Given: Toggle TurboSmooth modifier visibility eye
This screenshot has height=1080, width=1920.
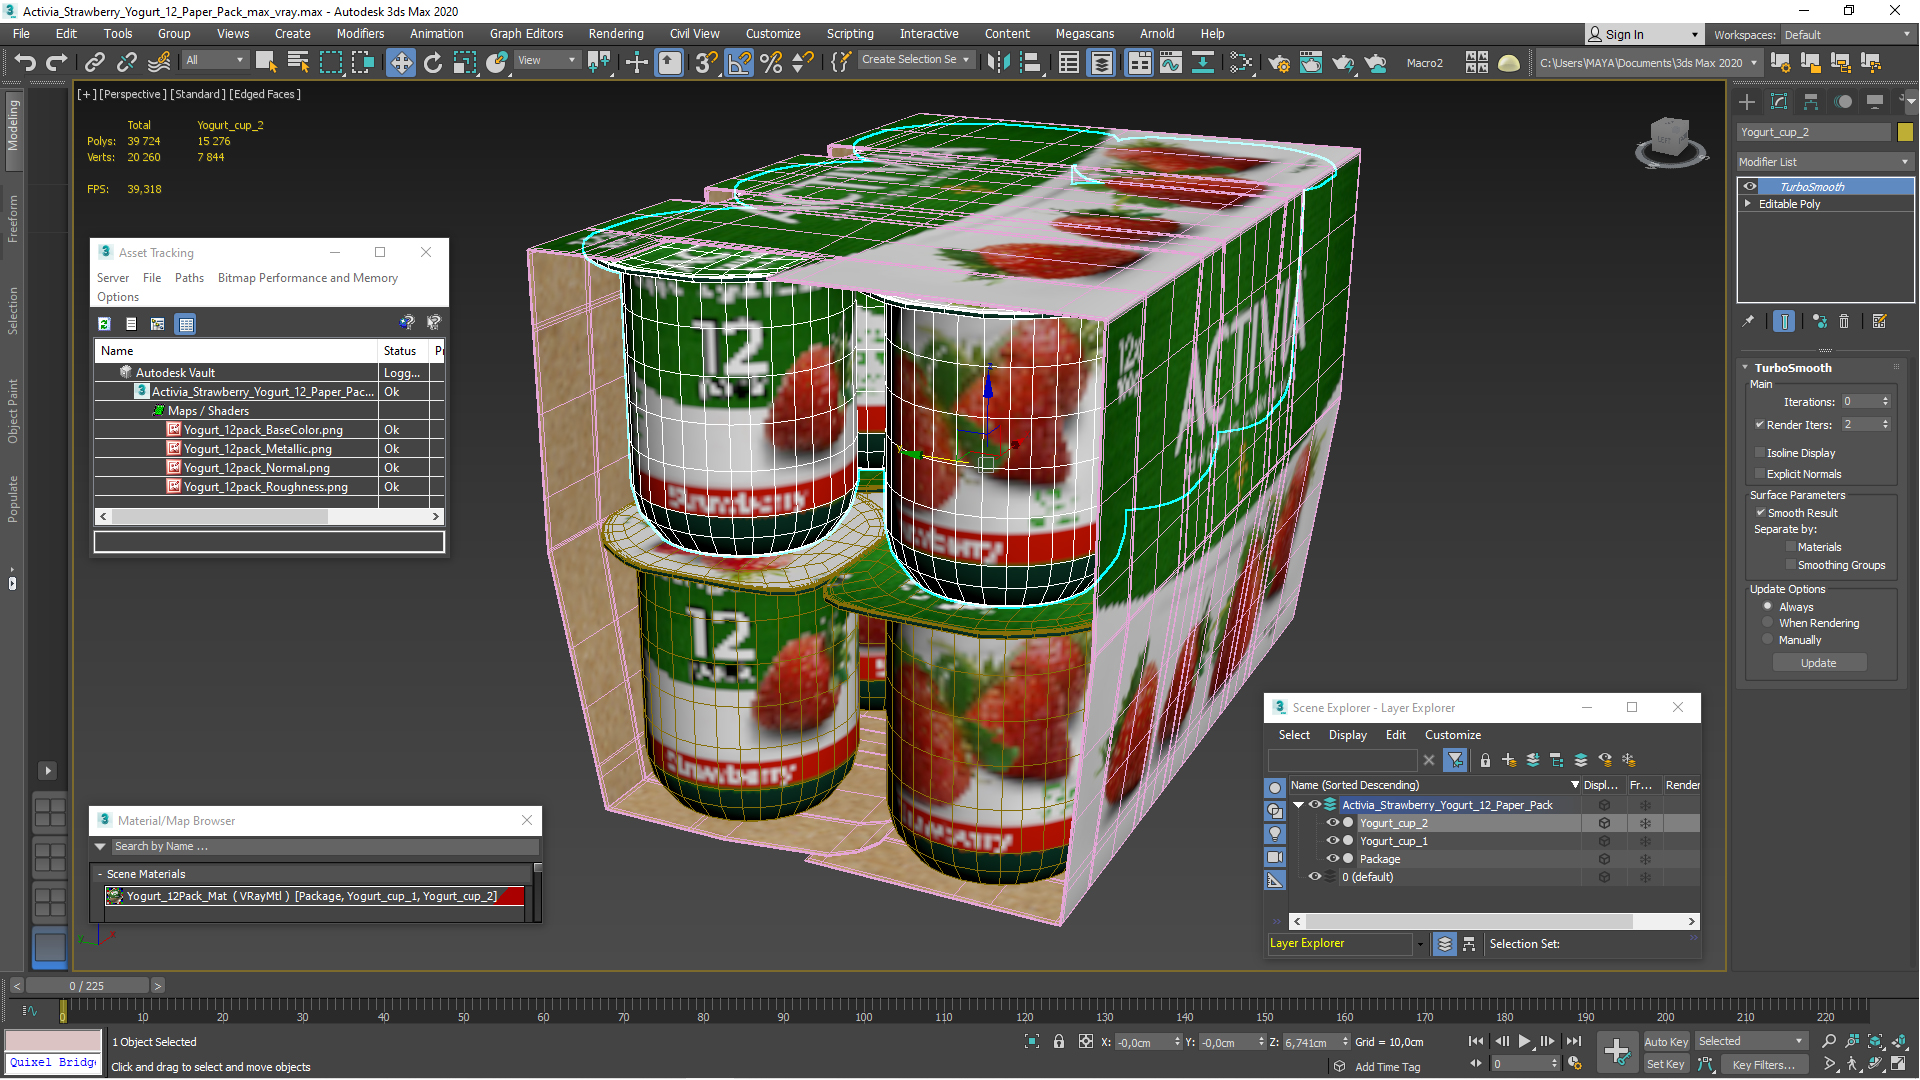Looking at the screenshot, I should [1750, 186].
